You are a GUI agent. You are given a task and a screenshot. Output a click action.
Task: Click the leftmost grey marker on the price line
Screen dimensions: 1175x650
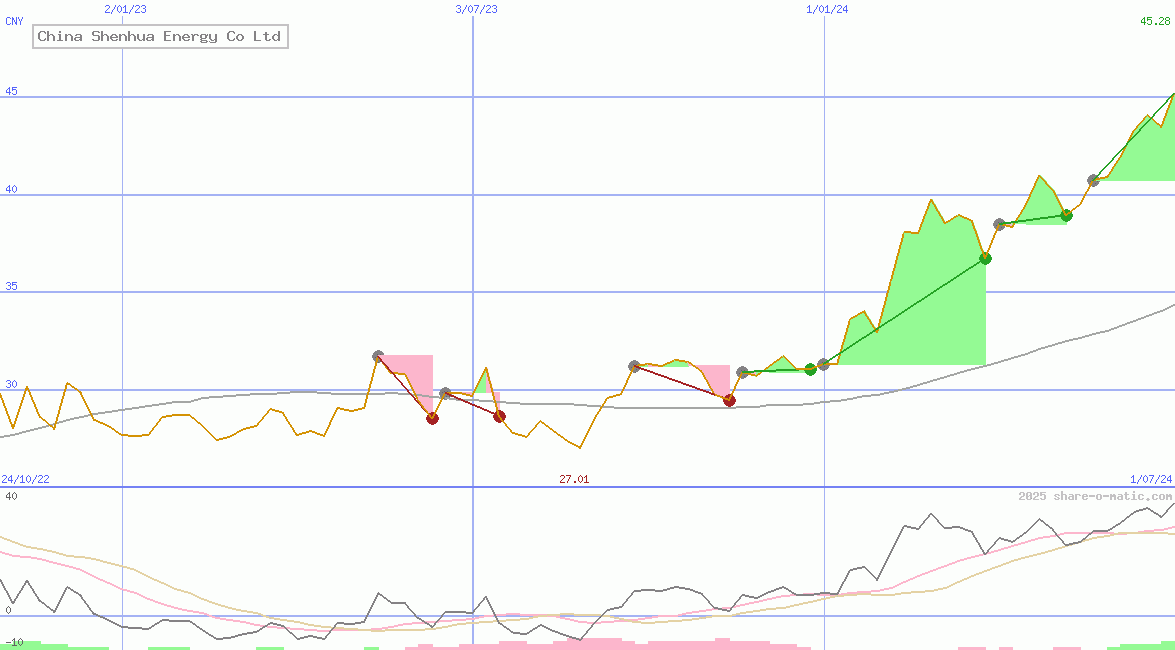378,356
